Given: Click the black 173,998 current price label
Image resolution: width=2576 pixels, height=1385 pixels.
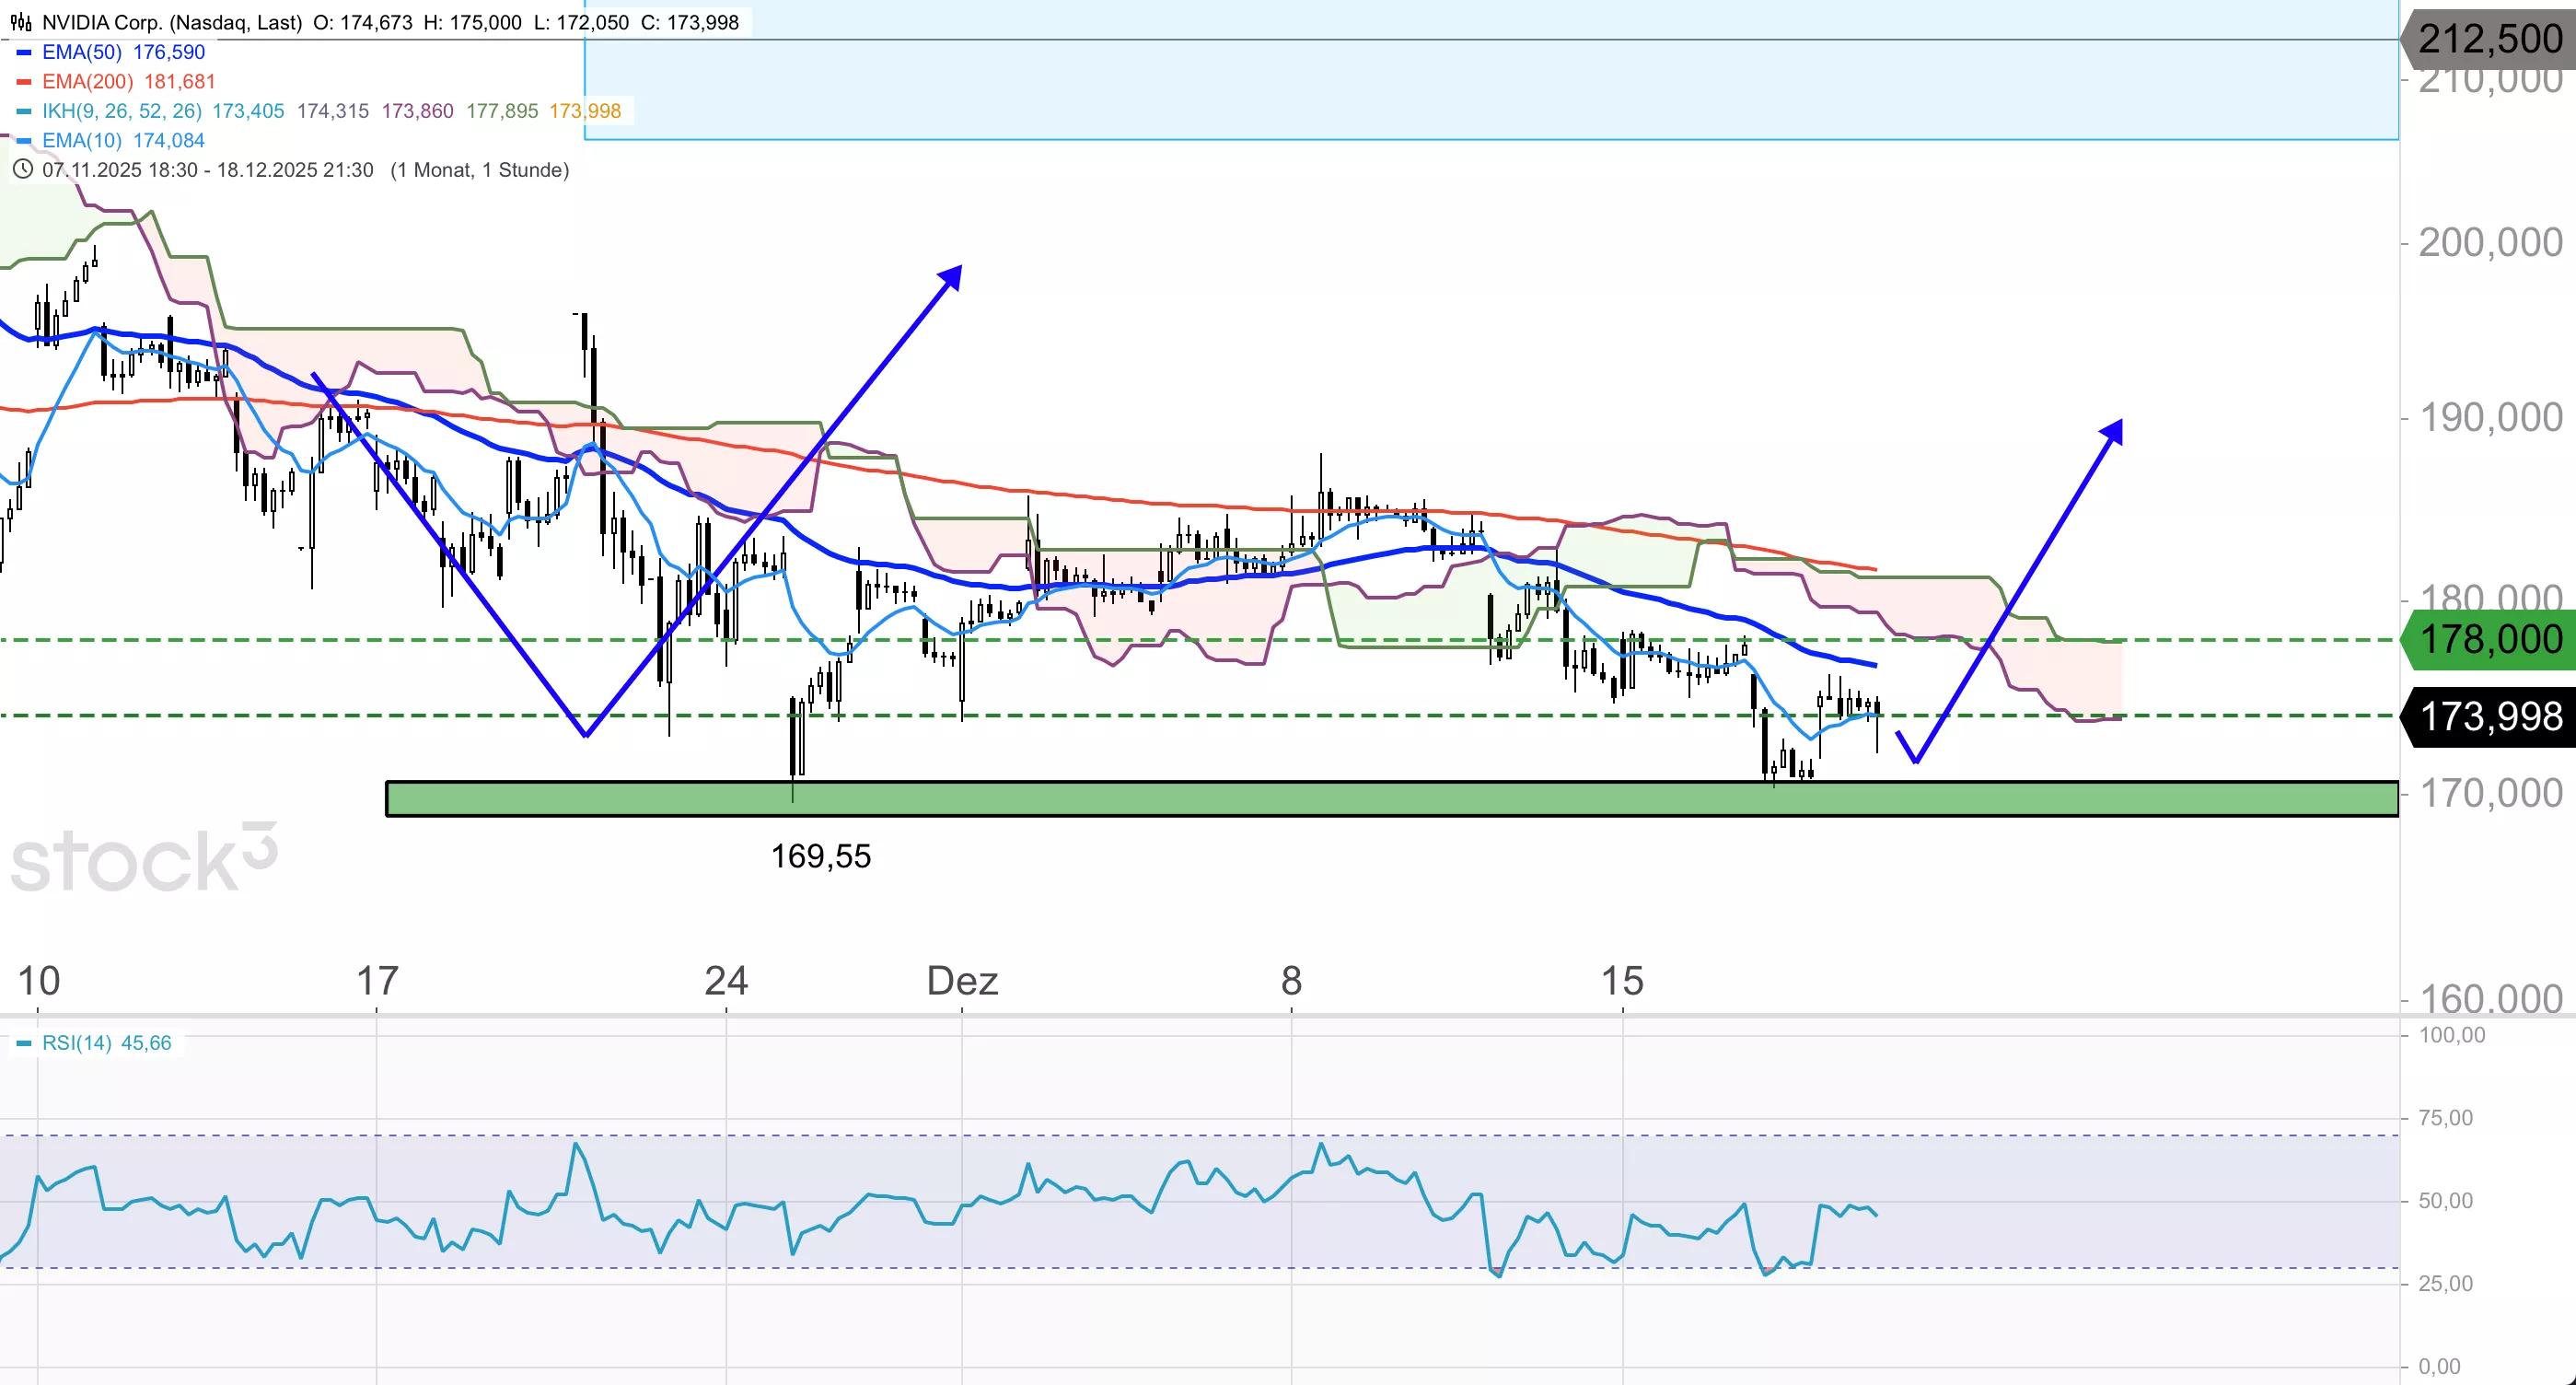Looking at the screenshot, I should pyautogui.click(x=2489, y=716).
